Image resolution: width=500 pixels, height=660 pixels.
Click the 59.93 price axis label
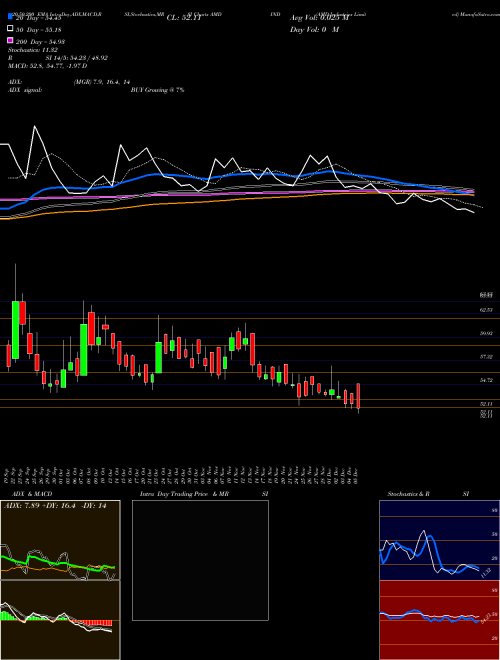click(x=487, y=333)
